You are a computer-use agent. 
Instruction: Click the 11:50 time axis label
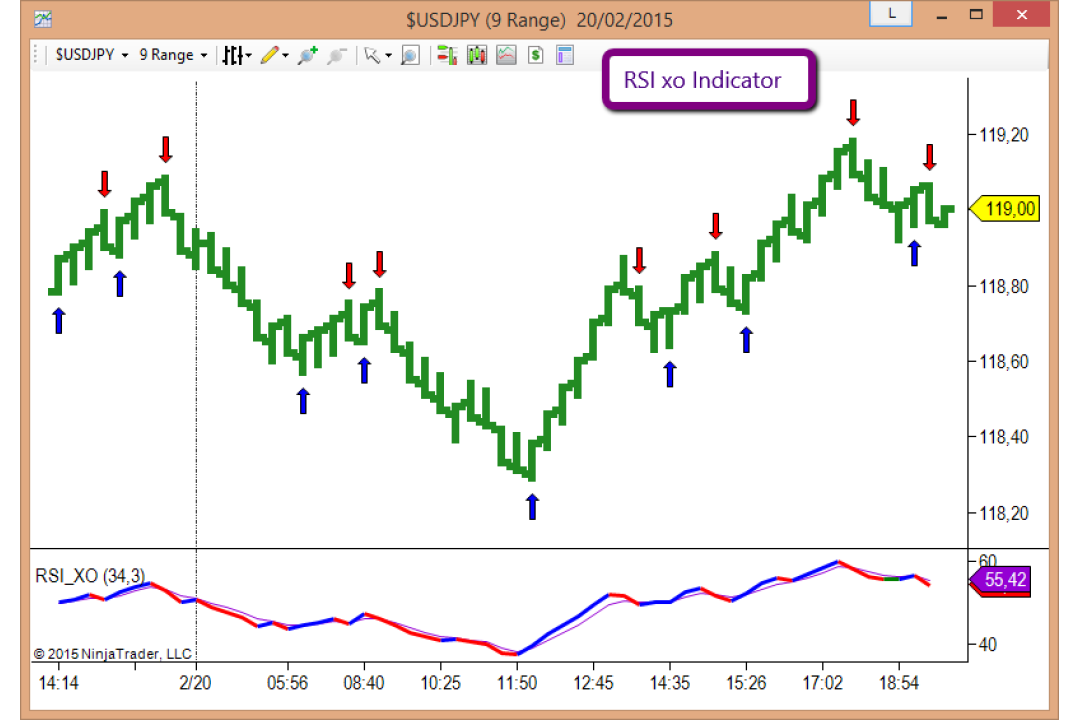pos(517,683)
